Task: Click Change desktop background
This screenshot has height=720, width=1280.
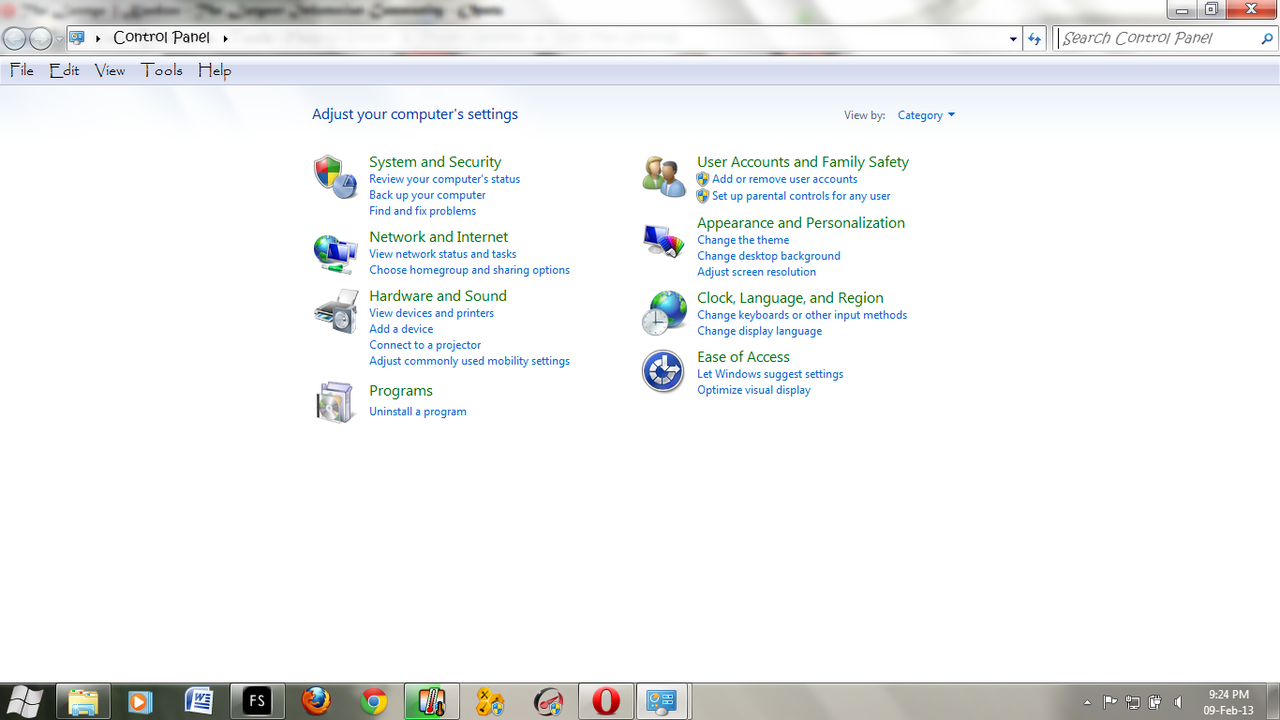Action: [768, 256]
